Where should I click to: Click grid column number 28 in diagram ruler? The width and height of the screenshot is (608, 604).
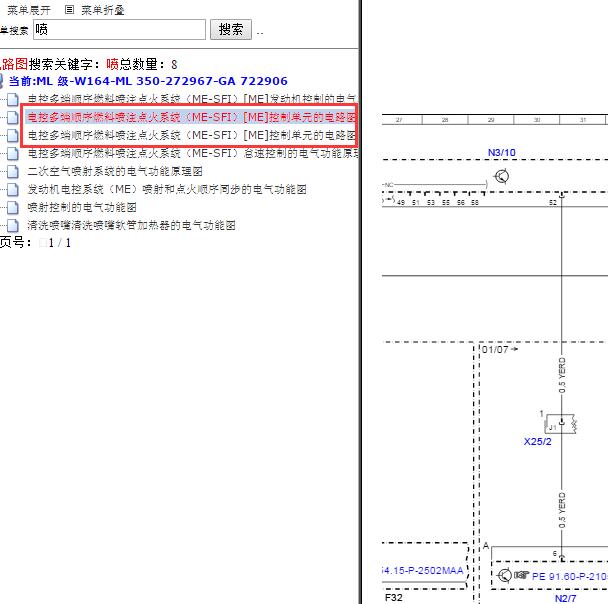pos(445,120)
